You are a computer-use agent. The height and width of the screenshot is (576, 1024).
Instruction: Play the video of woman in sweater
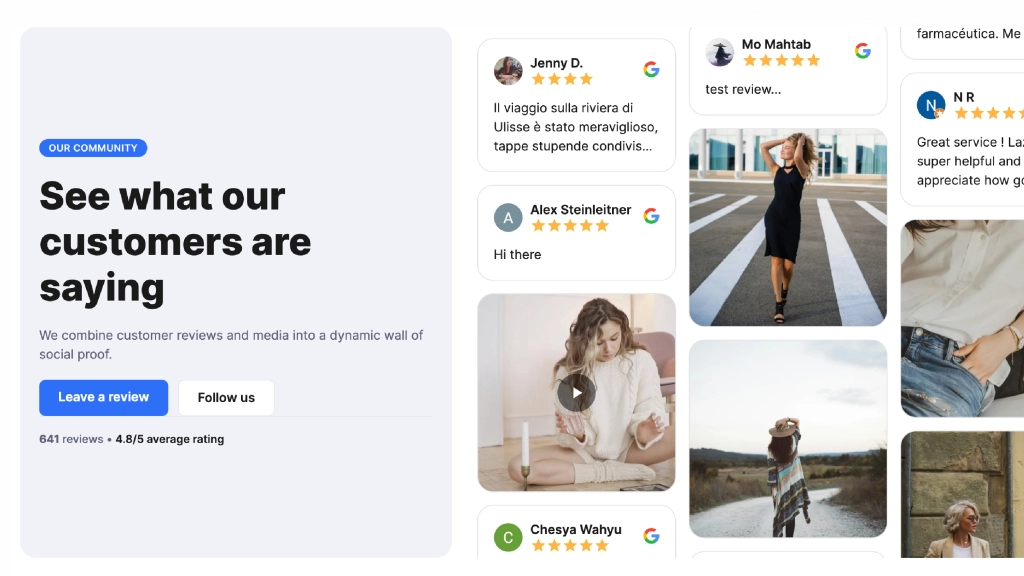coord(576,392)
